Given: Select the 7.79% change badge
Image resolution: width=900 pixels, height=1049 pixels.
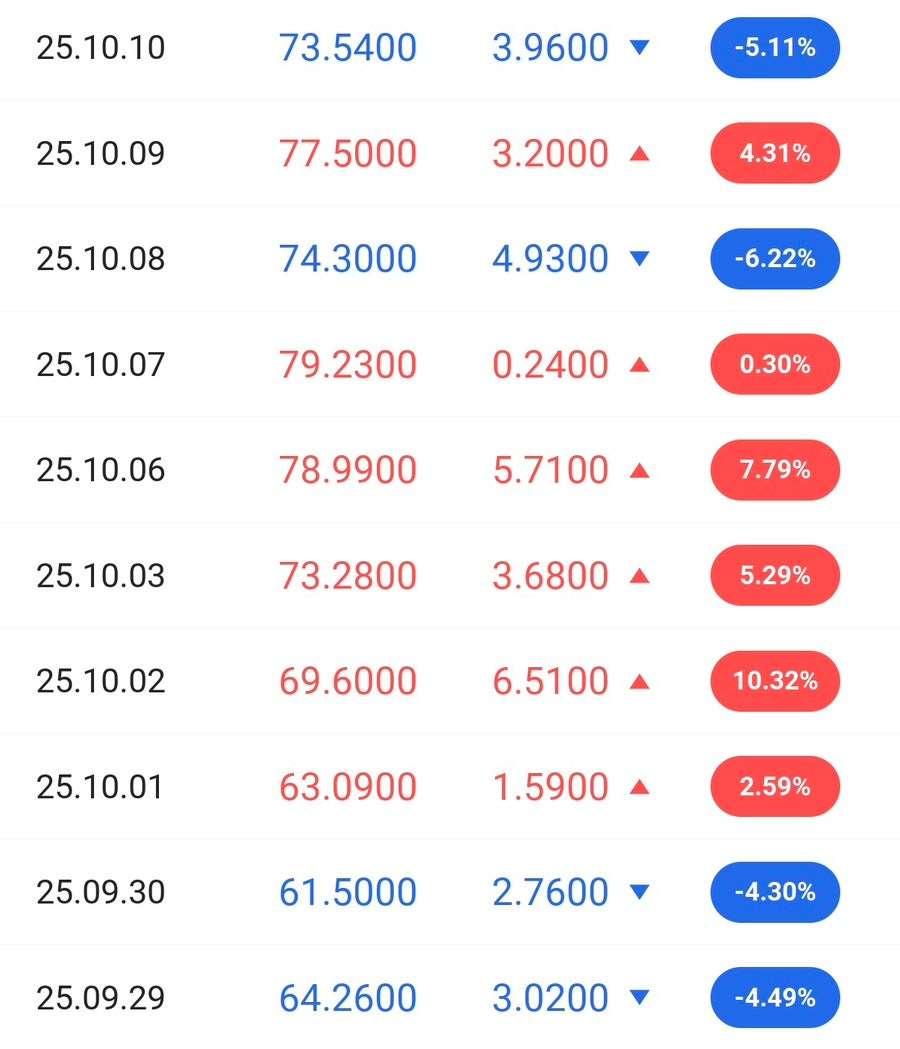Looking at the screenshot, I should click(x=775, y=470).
